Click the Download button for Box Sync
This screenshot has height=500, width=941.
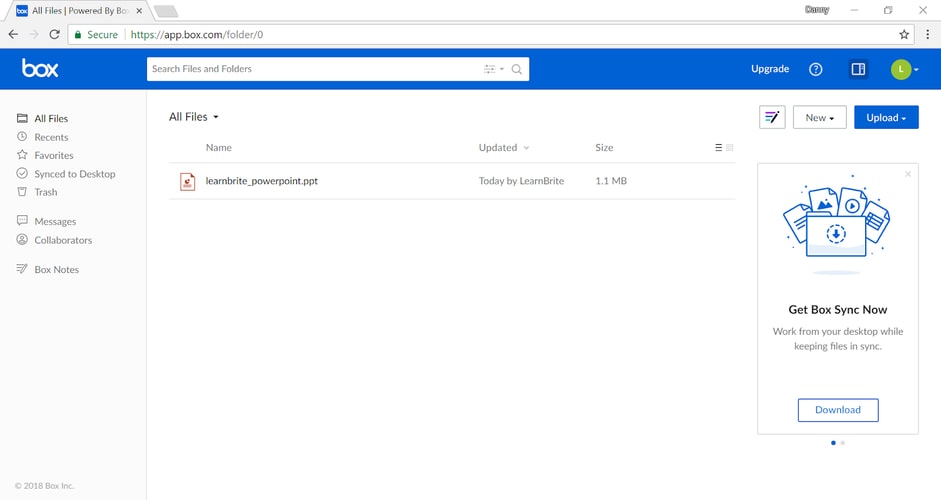(837, 410)
